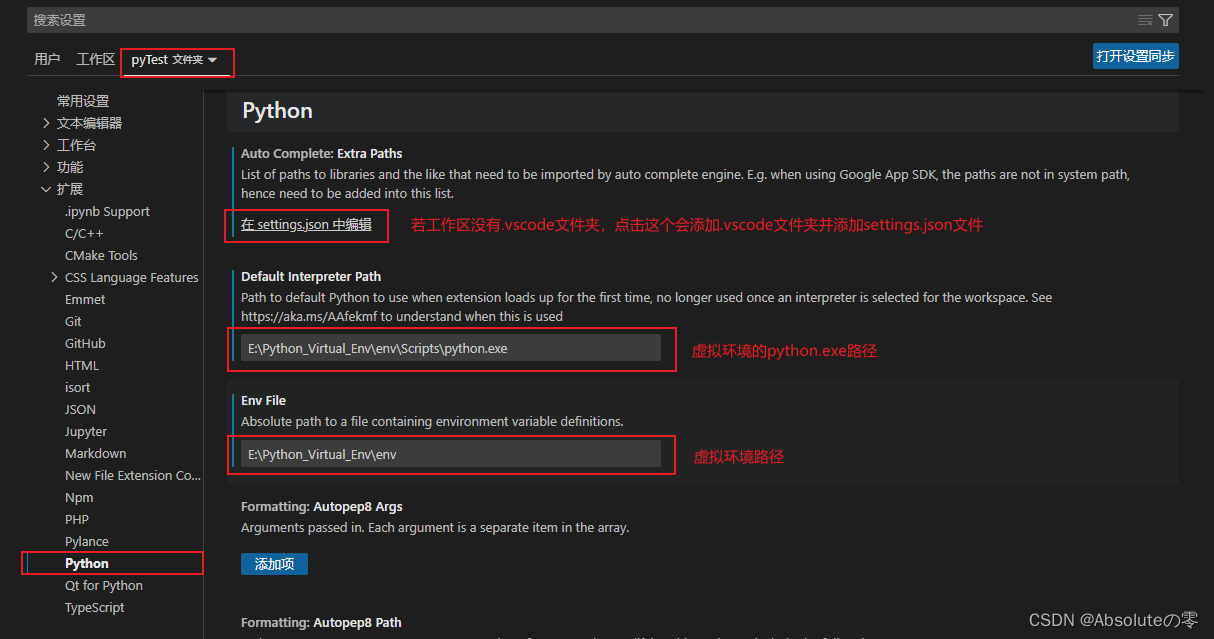Select Pylance in the extensions list

(85, 541)
